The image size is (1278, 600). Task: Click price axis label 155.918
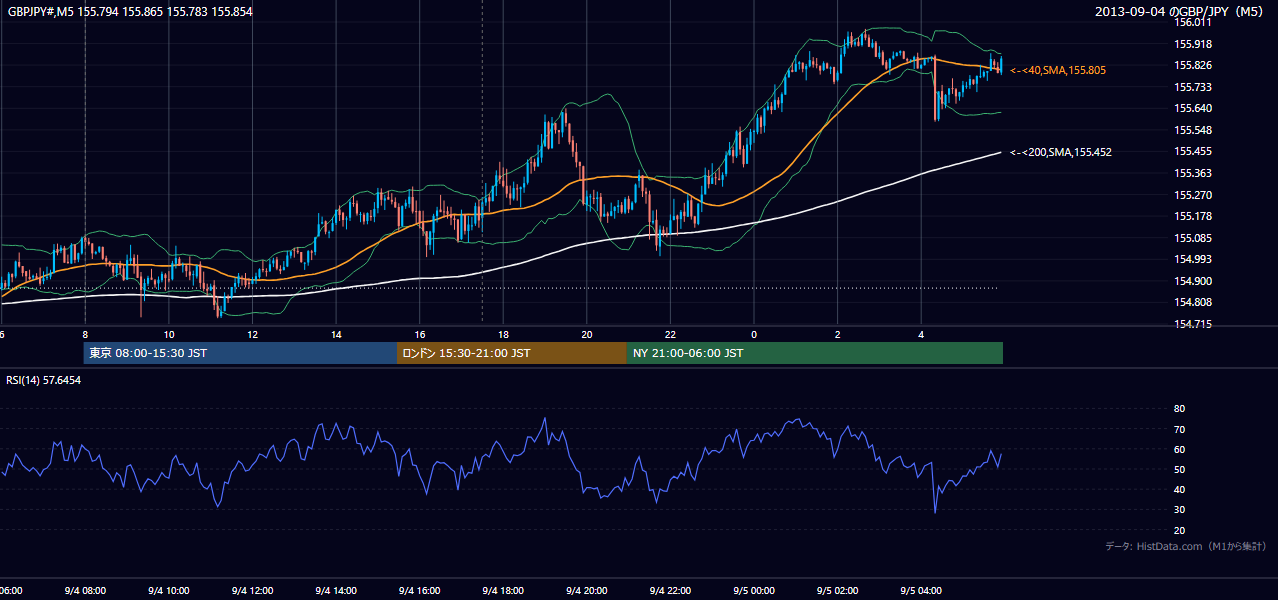[1194, 44]
